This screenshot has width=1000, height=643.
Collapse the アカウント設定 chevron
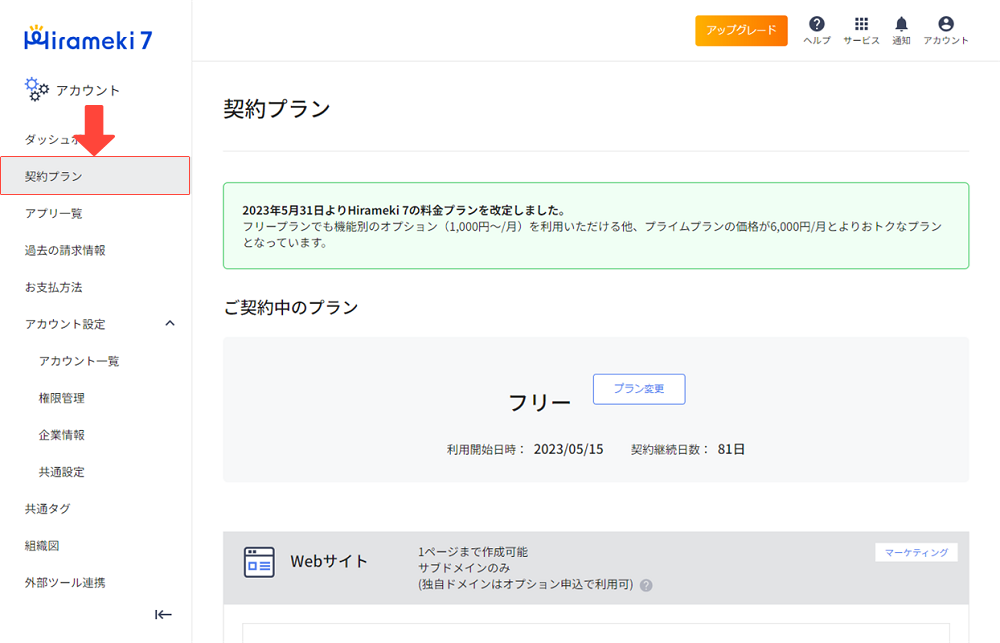(170, 323)
